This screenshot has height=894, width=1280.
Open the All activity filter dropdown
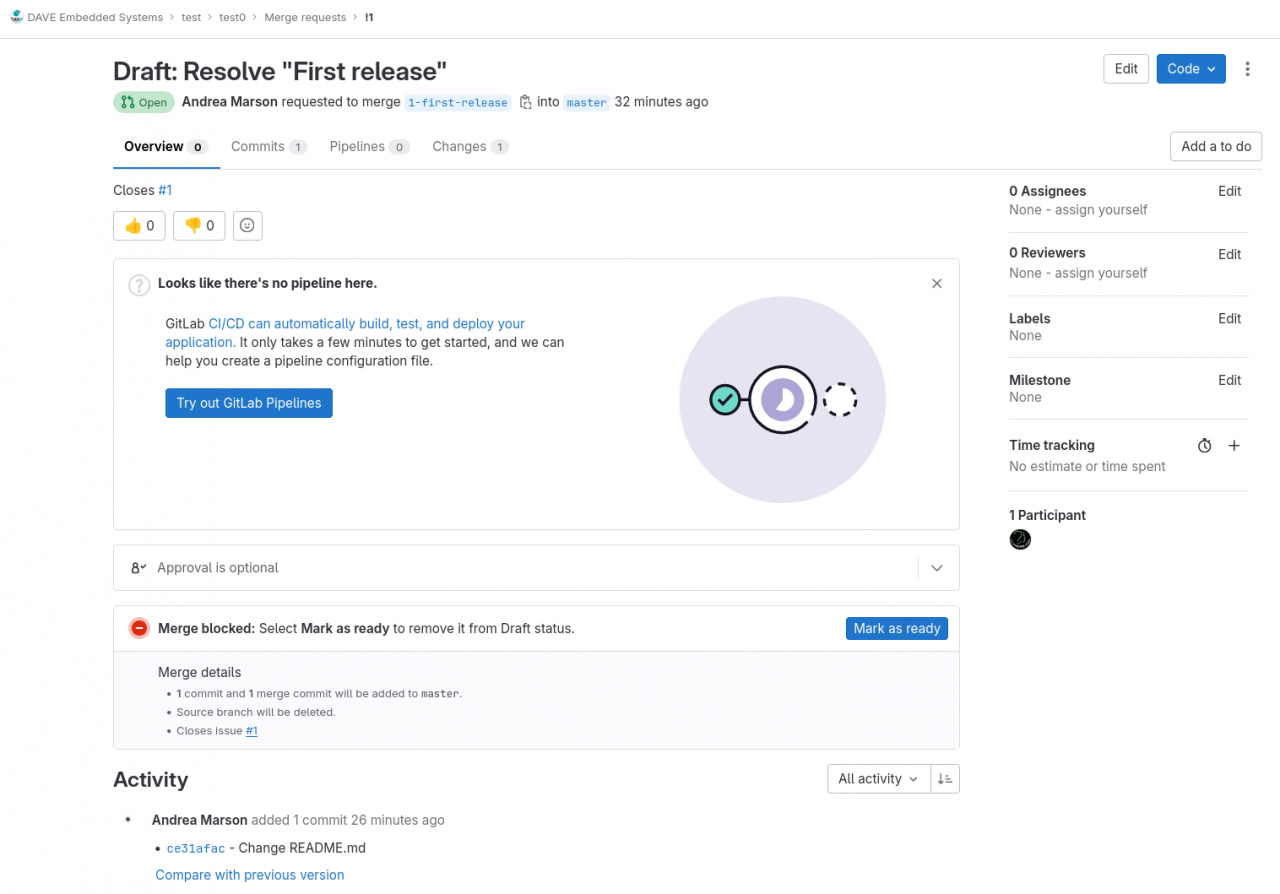click(878, 779)
